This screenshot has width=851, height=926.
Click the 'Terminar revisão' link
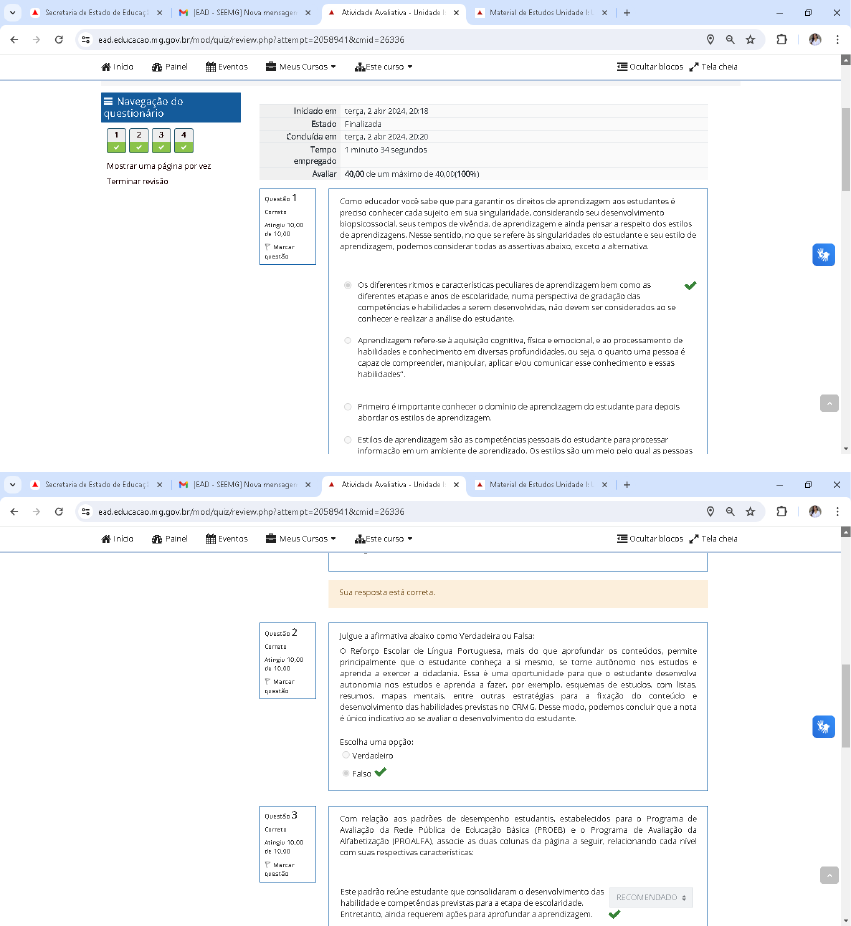click(x=138, y=181)
